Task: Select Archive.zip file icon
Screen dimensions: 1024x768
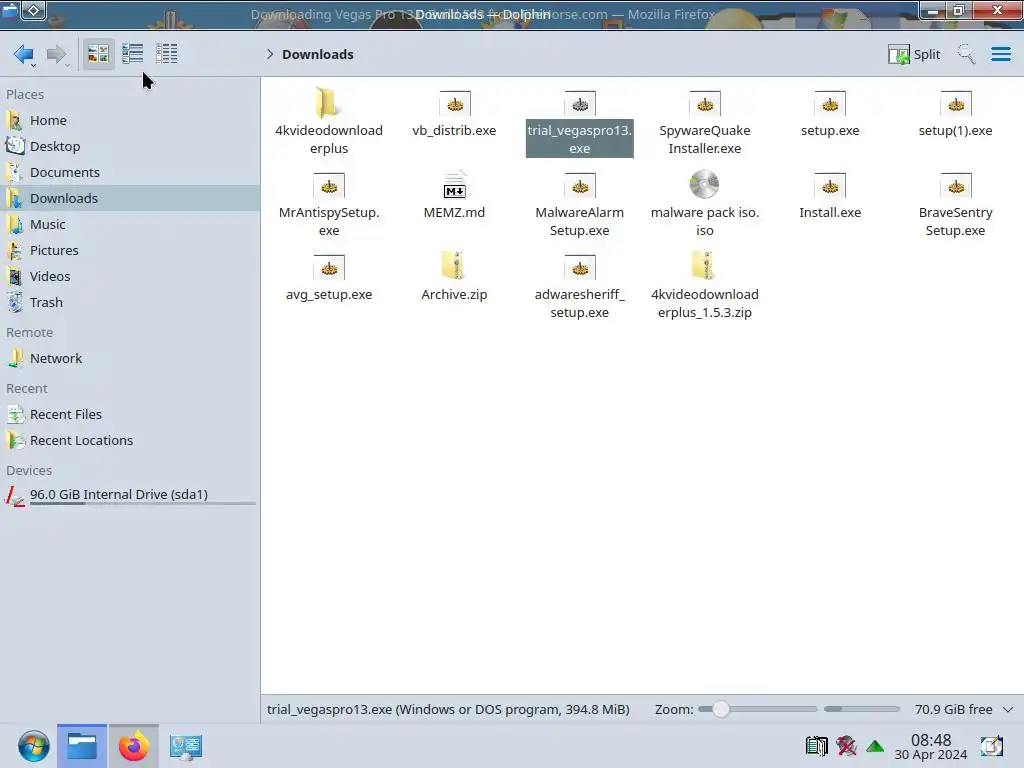Action: tap(455, 266)
